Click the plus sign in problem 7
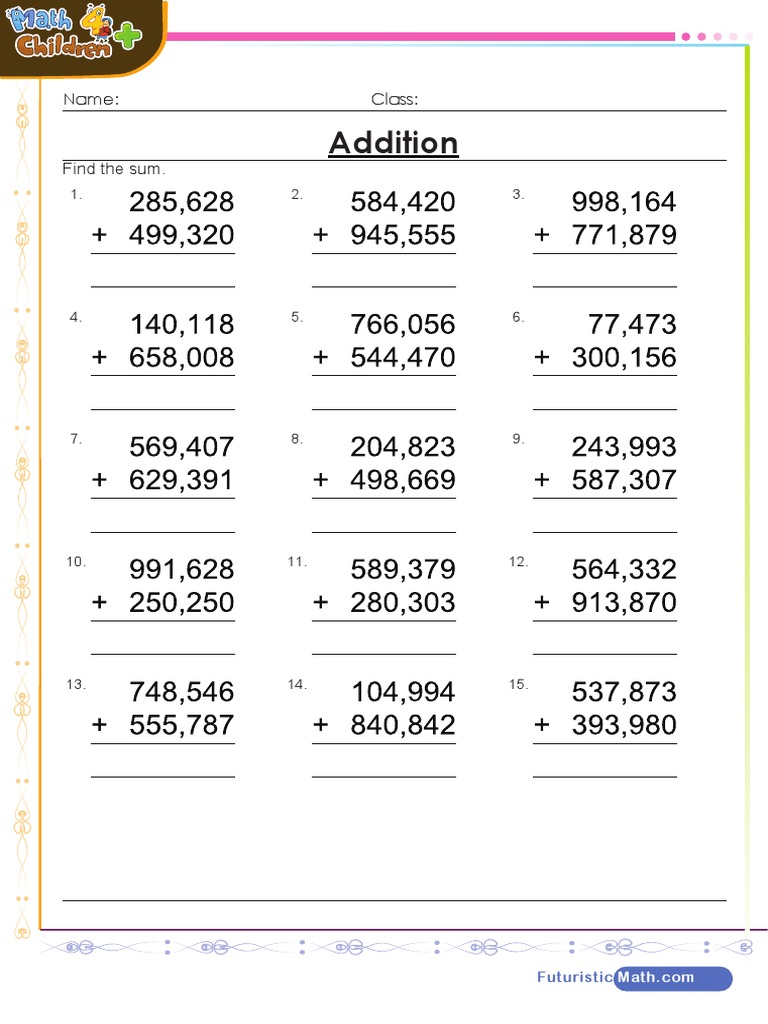768x1024 pixels. (99, 480)
